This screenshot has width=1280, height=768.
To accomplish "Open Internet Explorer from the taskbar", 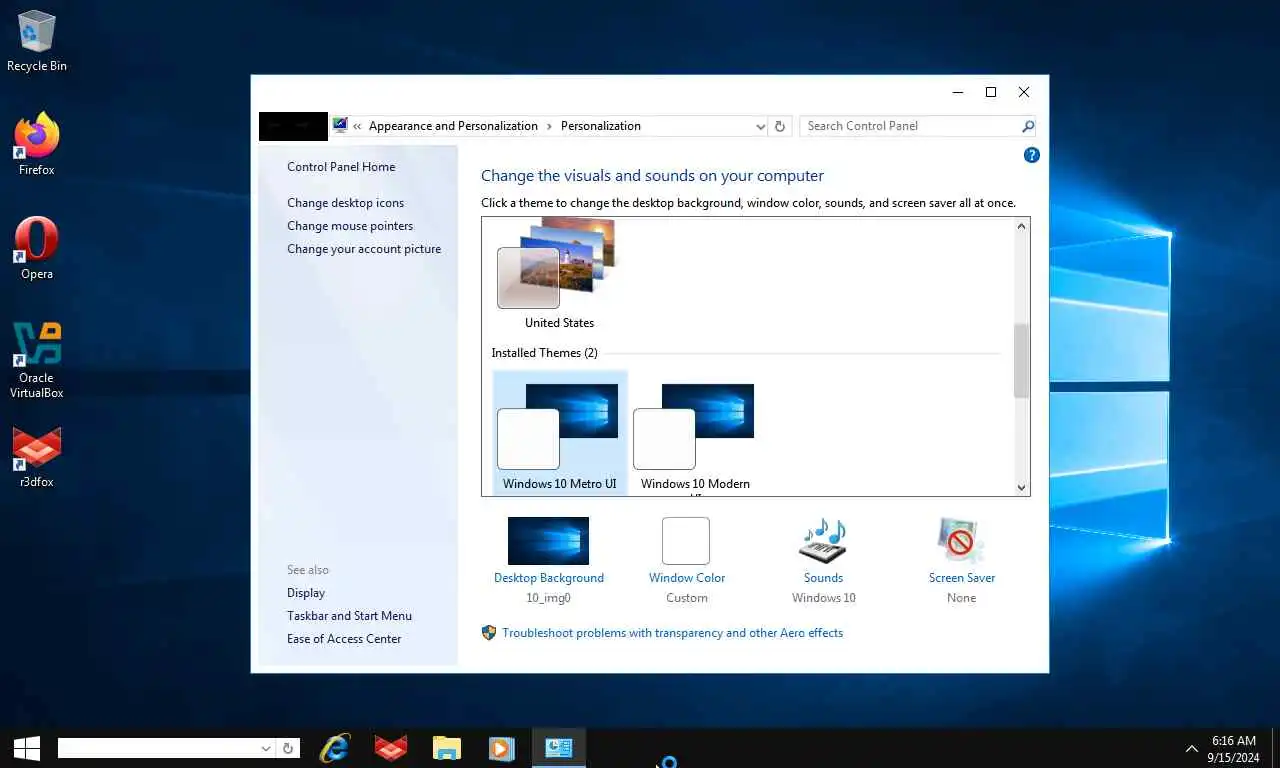I will point(335,748).
